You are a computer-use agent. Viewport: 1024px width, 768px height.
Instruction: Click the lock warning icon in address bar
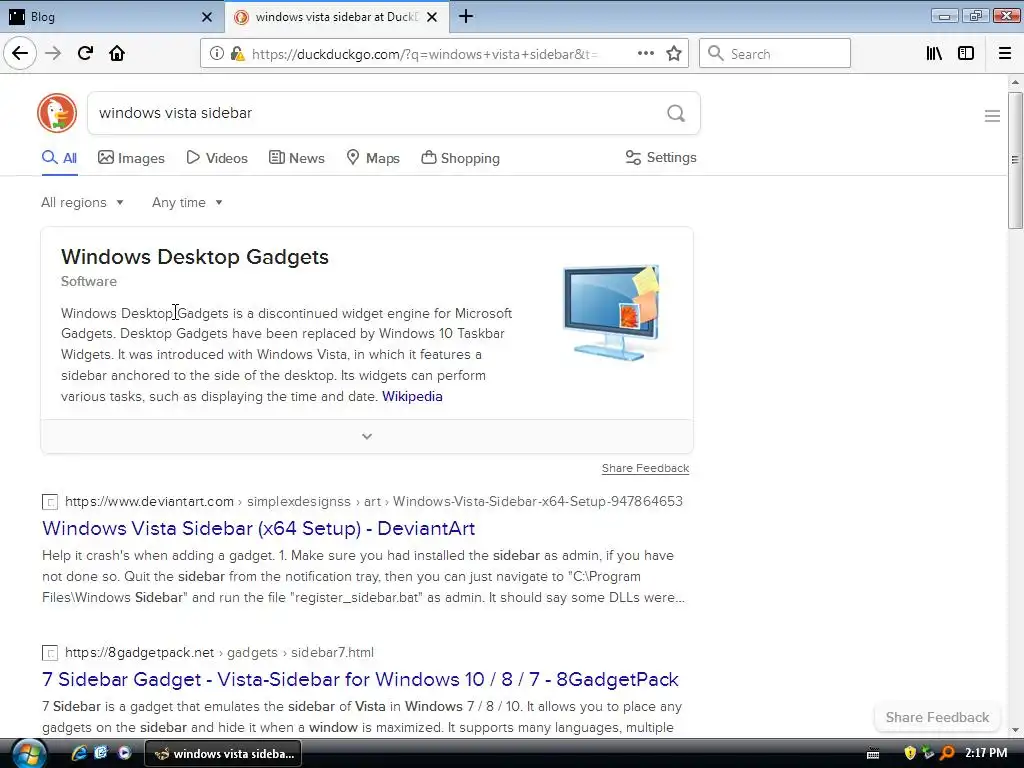tap(238, 54)
